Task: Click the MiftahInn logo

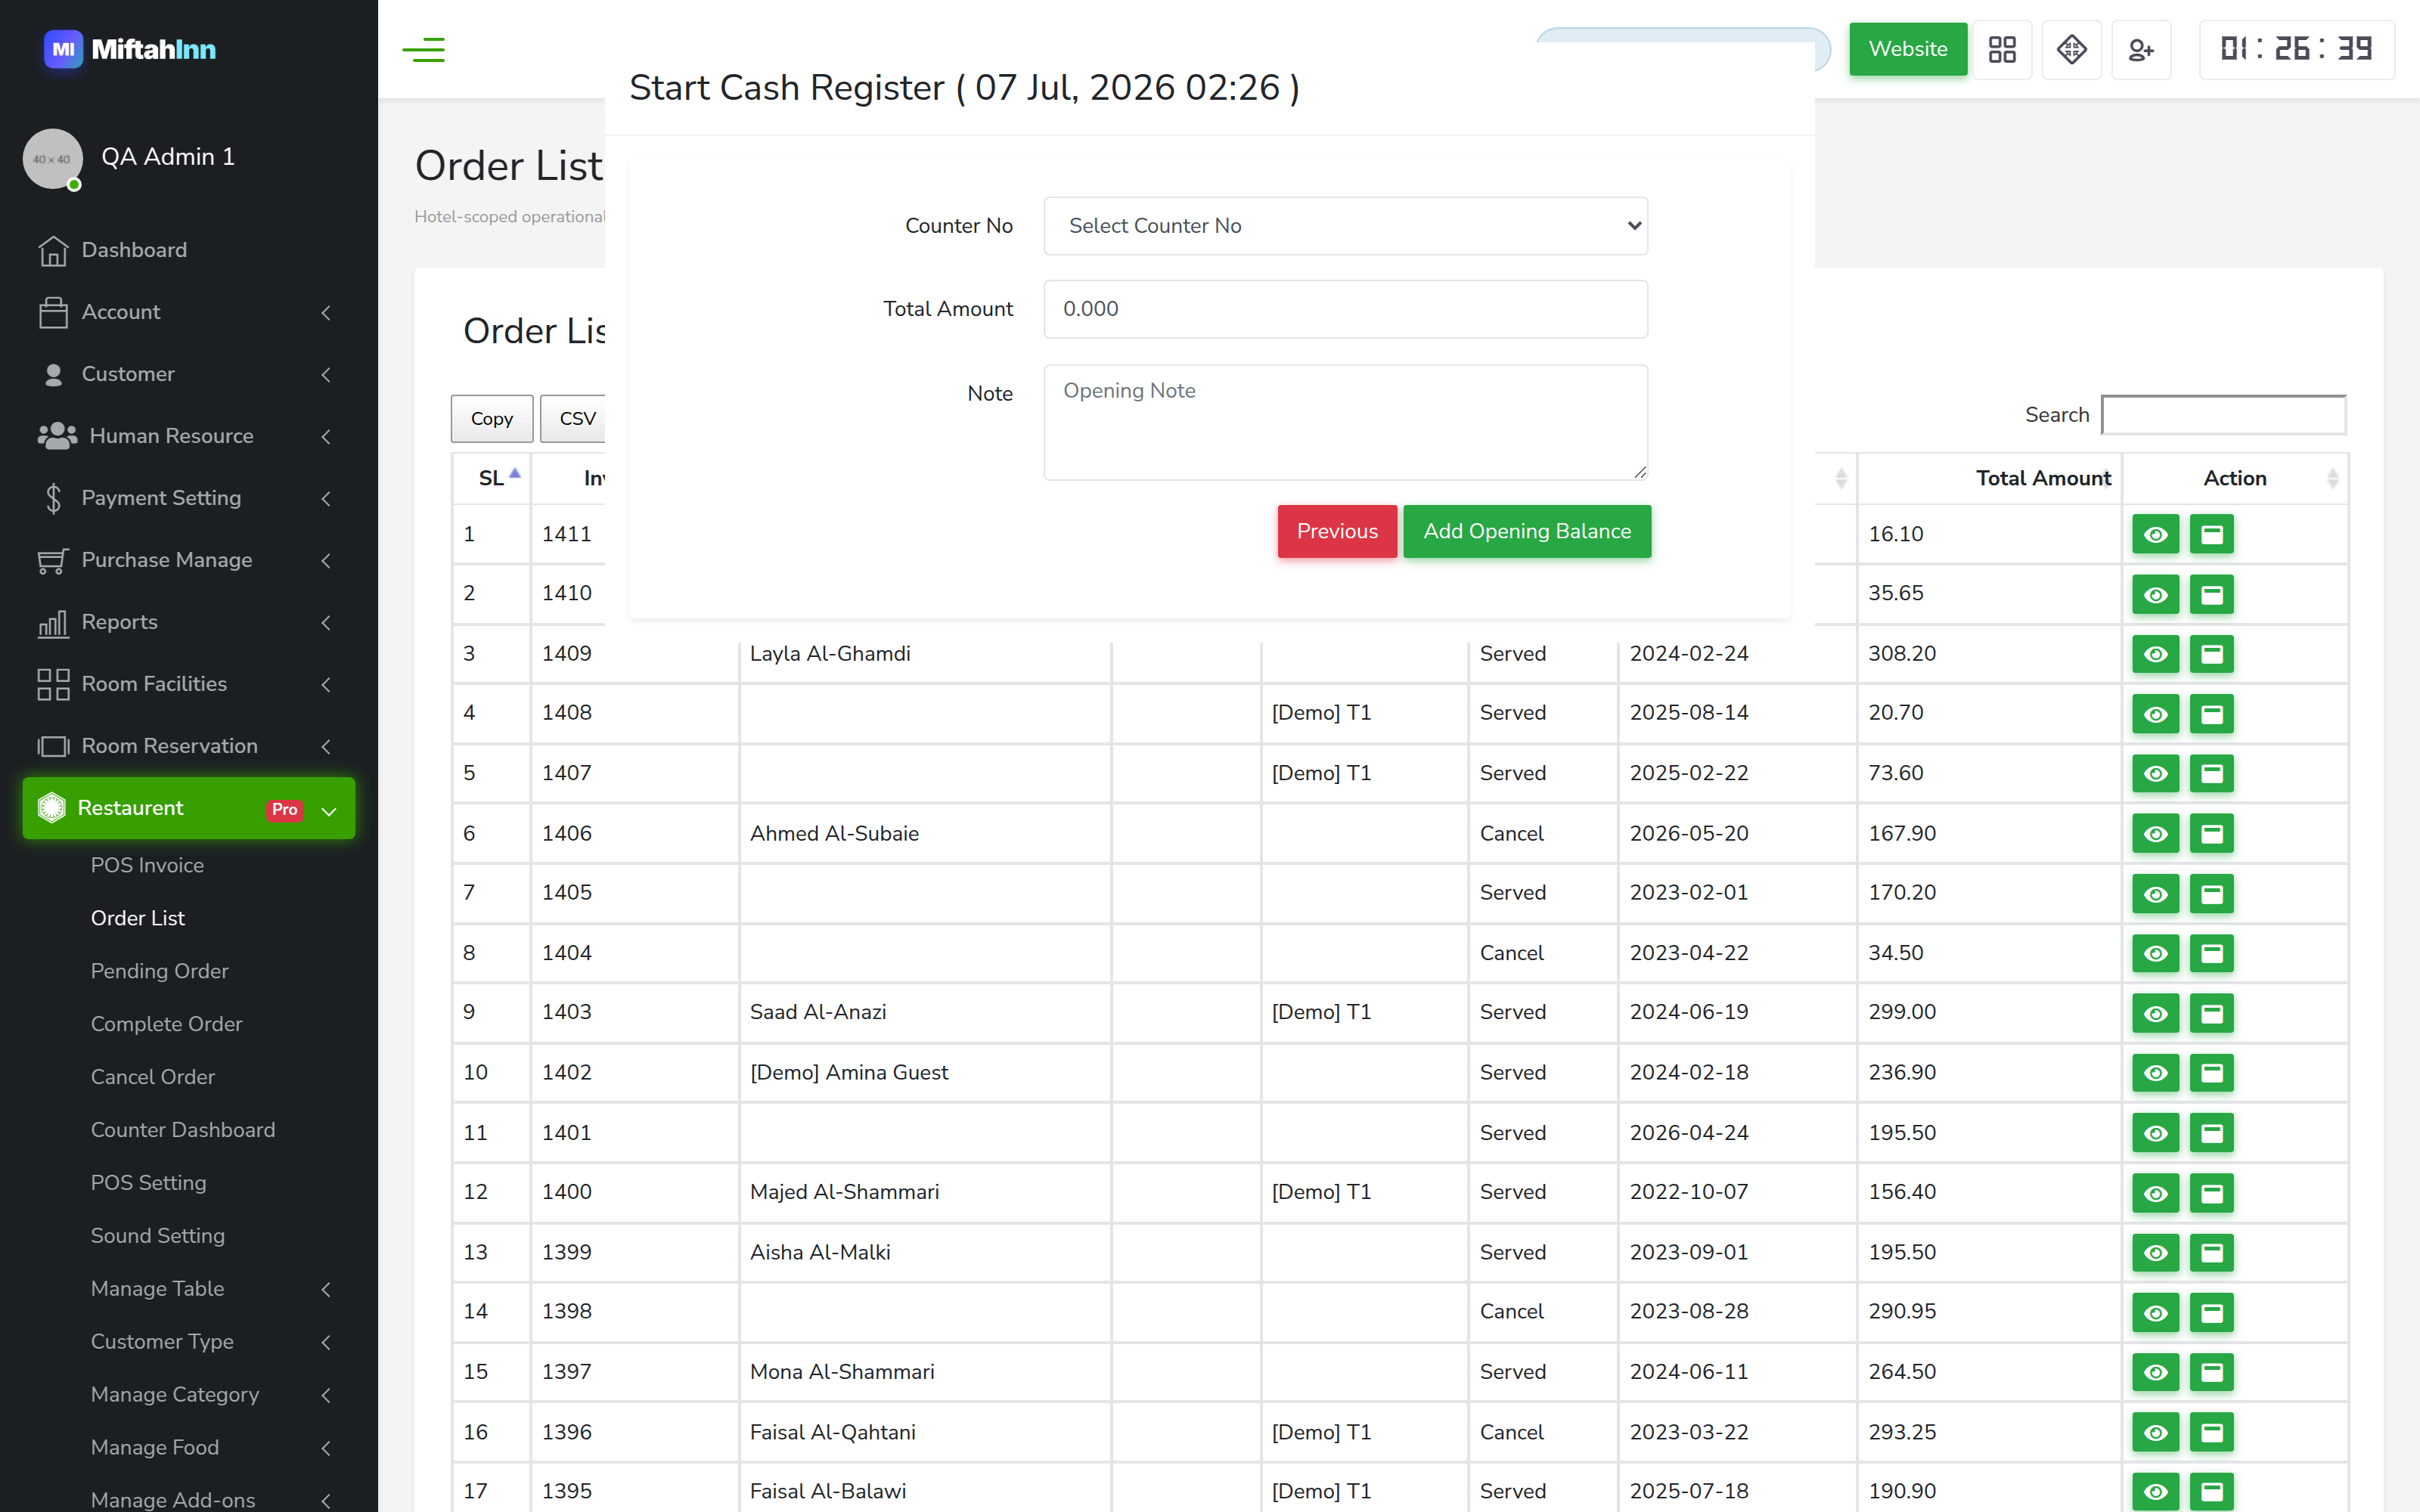Action: click(x=130, y=49)
